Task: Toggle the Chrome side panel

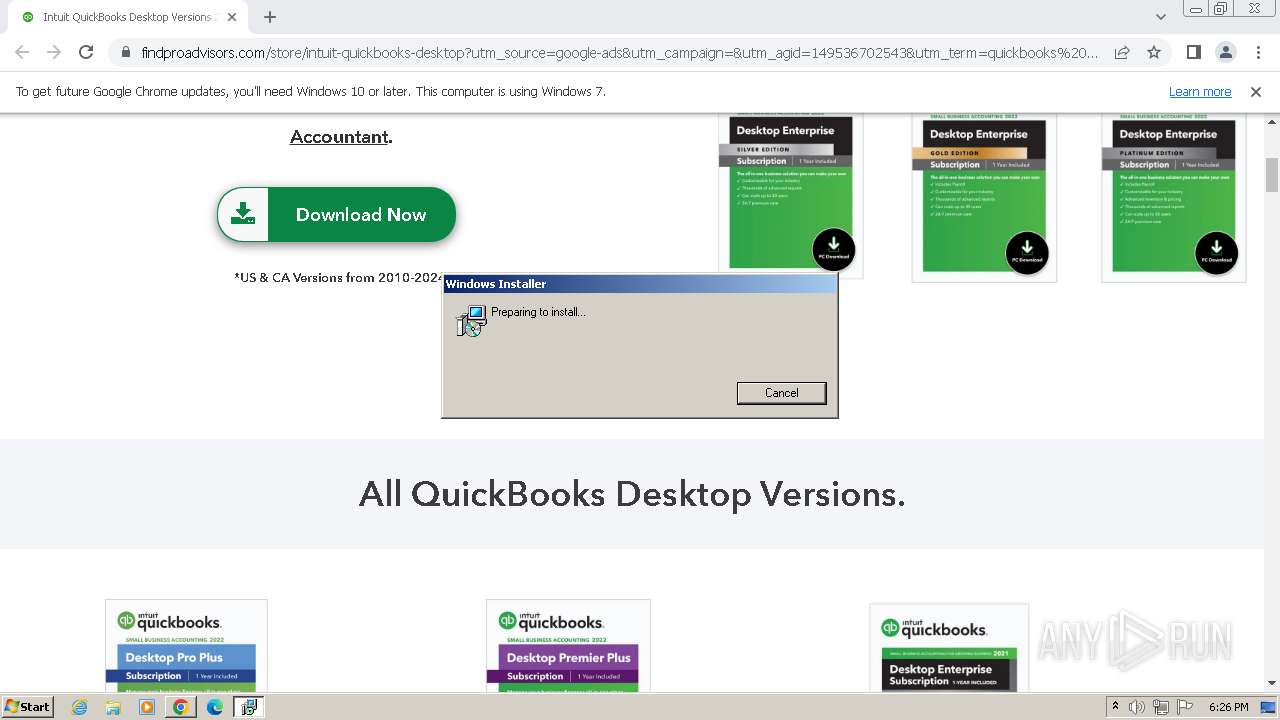Action: (1193, 52)
